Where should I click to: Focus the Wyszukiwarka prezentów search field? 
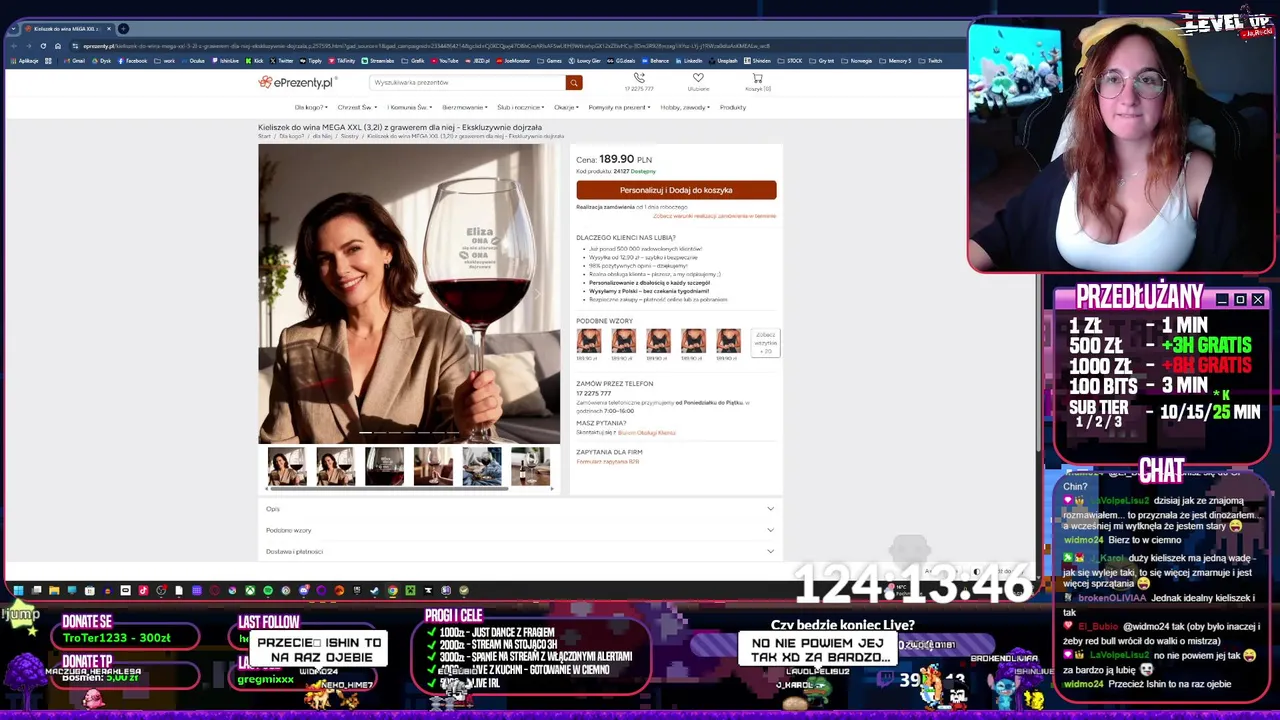pos(467,83)
